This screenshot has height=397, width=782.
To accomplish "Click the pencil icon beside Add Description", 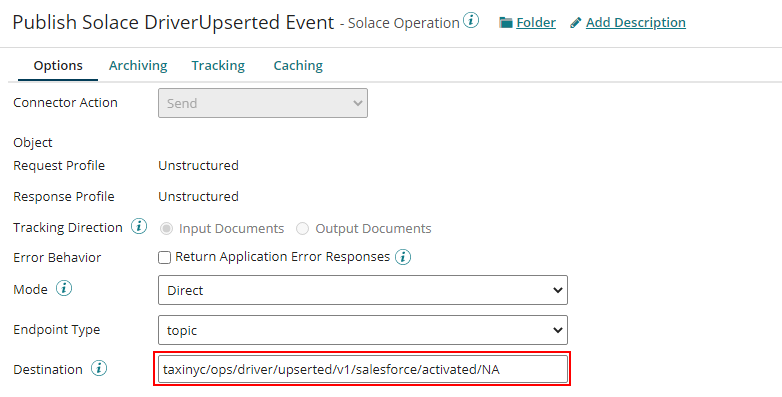I will click(x=576, y=23).
